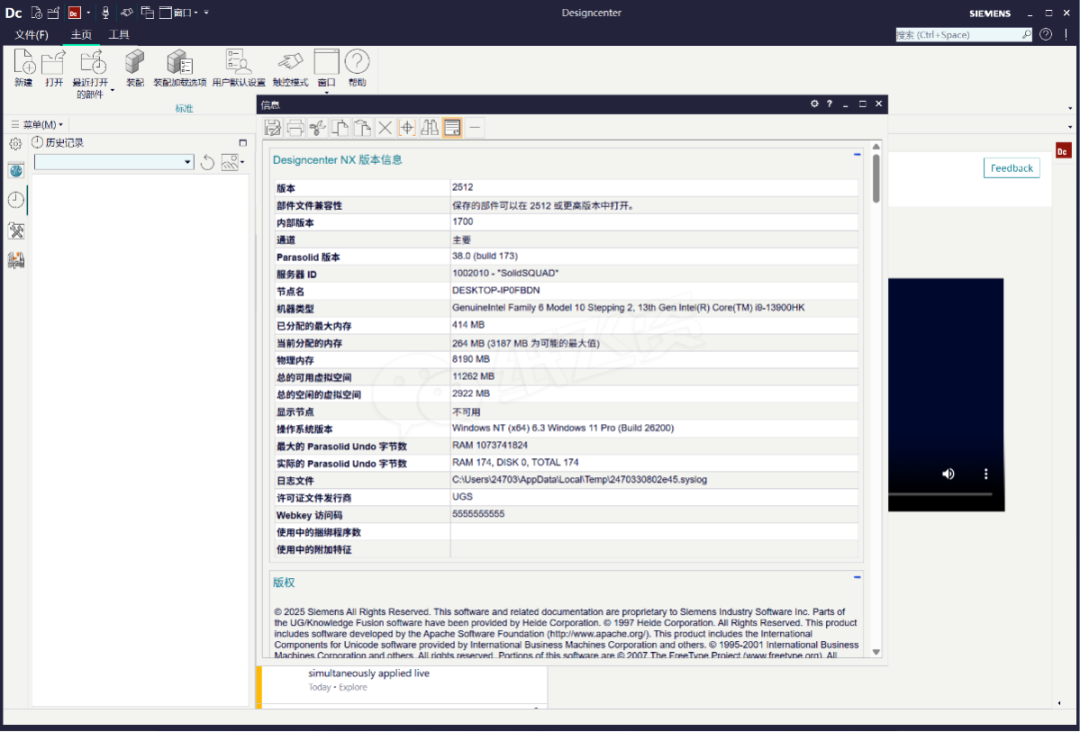Viewport: 1080px width, 732px height.
Task: Collapse the Designcenter NX 版本信息 section
Action: 857,155
